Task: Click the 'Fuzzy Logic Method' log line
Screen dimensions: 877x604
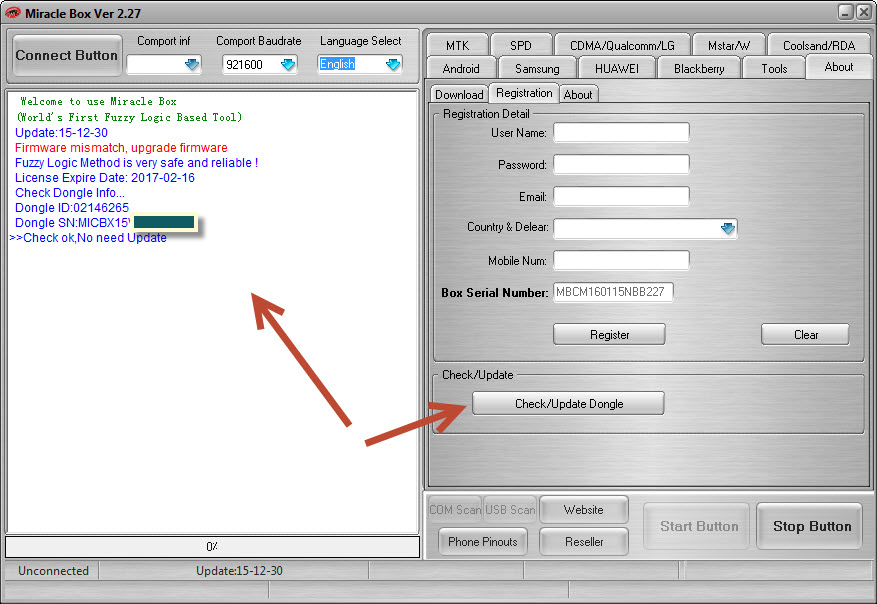Action: (136, 163)
